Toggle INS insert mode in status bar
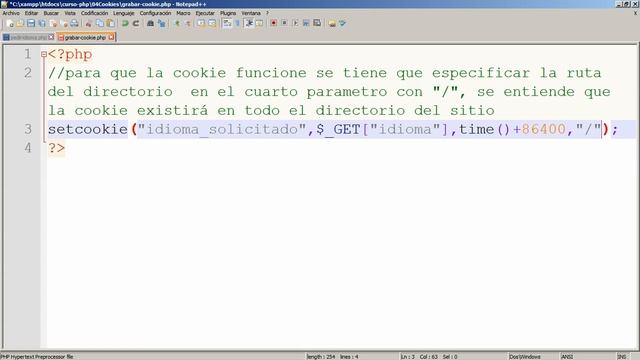 point(622,357)
